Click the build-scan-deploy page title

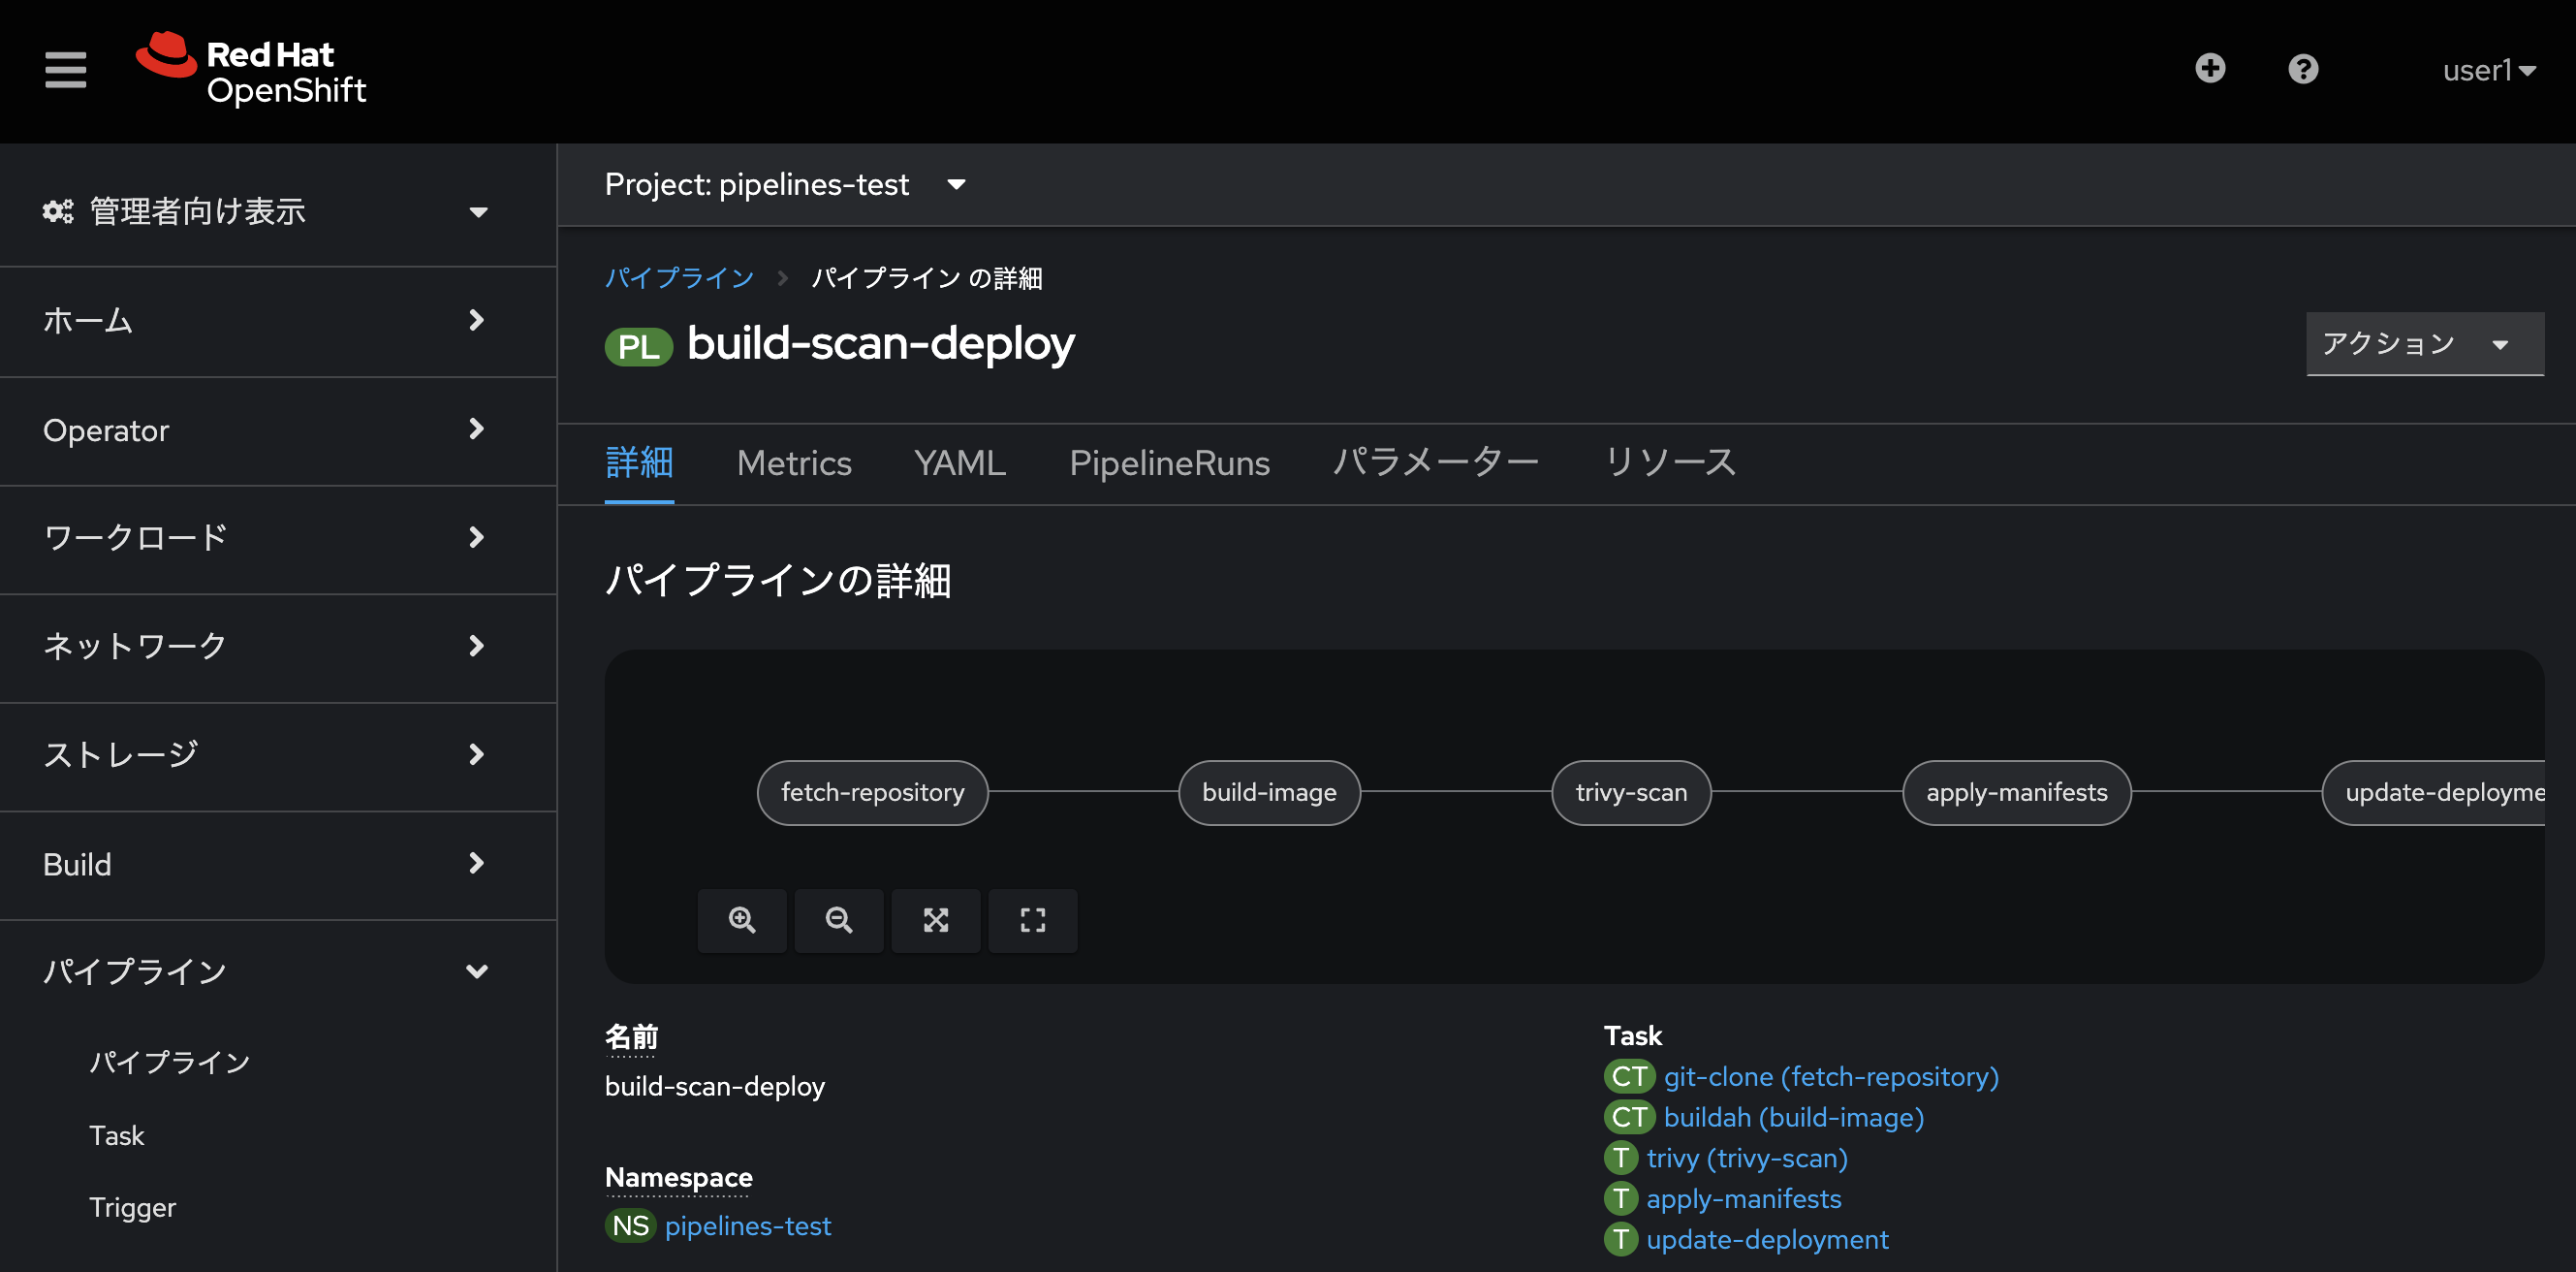881,344
